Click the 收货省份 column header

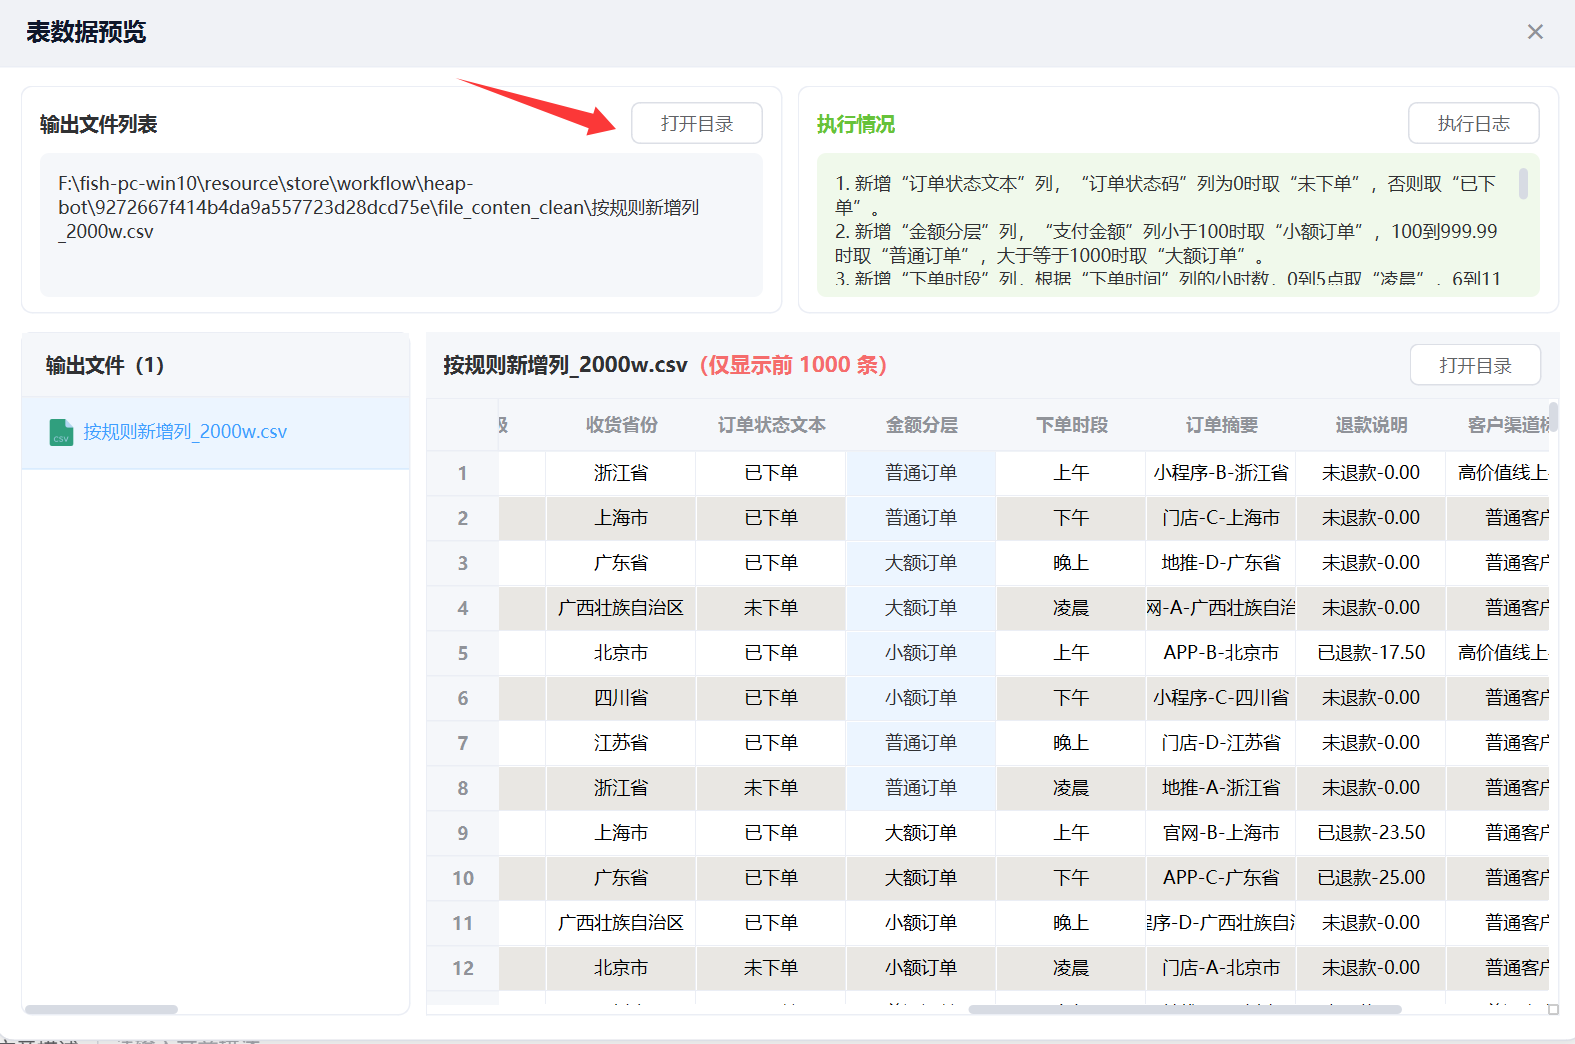621,425
